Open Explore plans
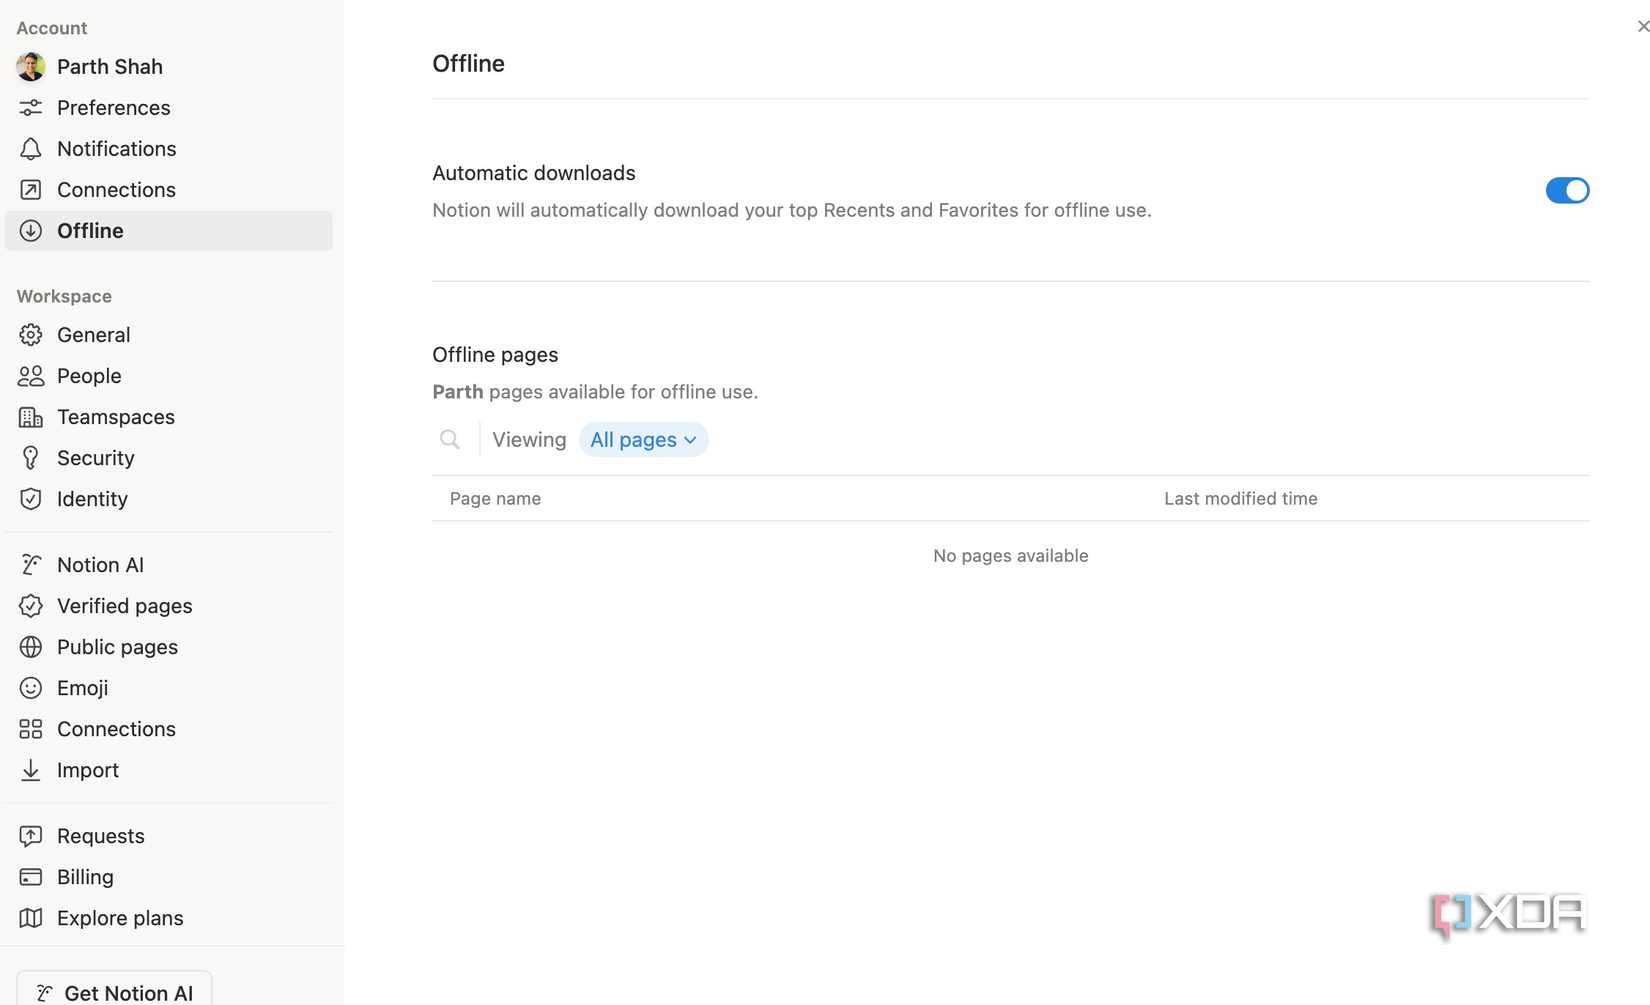Screen dimensions: 1650x1005 tap(120, 917)
